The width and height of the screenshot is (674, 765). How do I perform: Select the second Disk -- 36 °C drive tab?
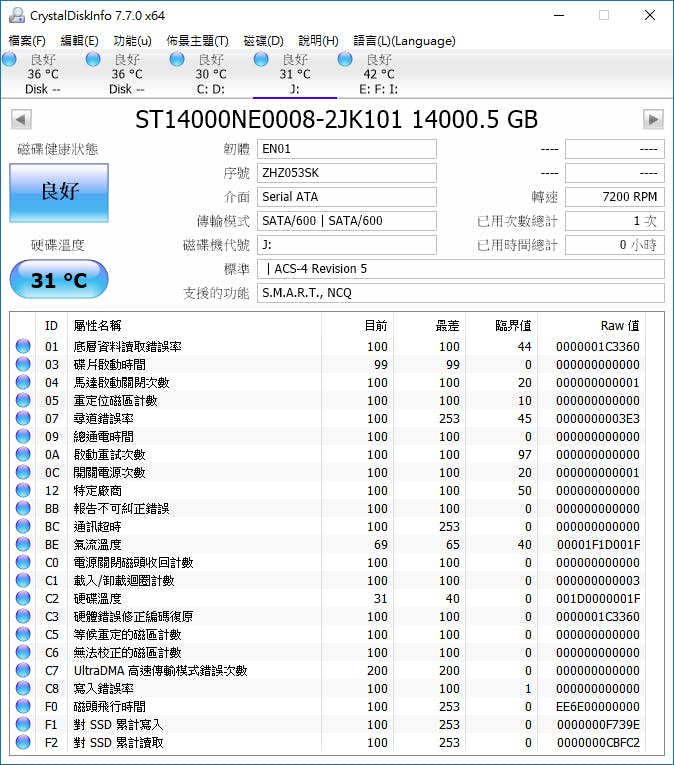click(126, 74)
